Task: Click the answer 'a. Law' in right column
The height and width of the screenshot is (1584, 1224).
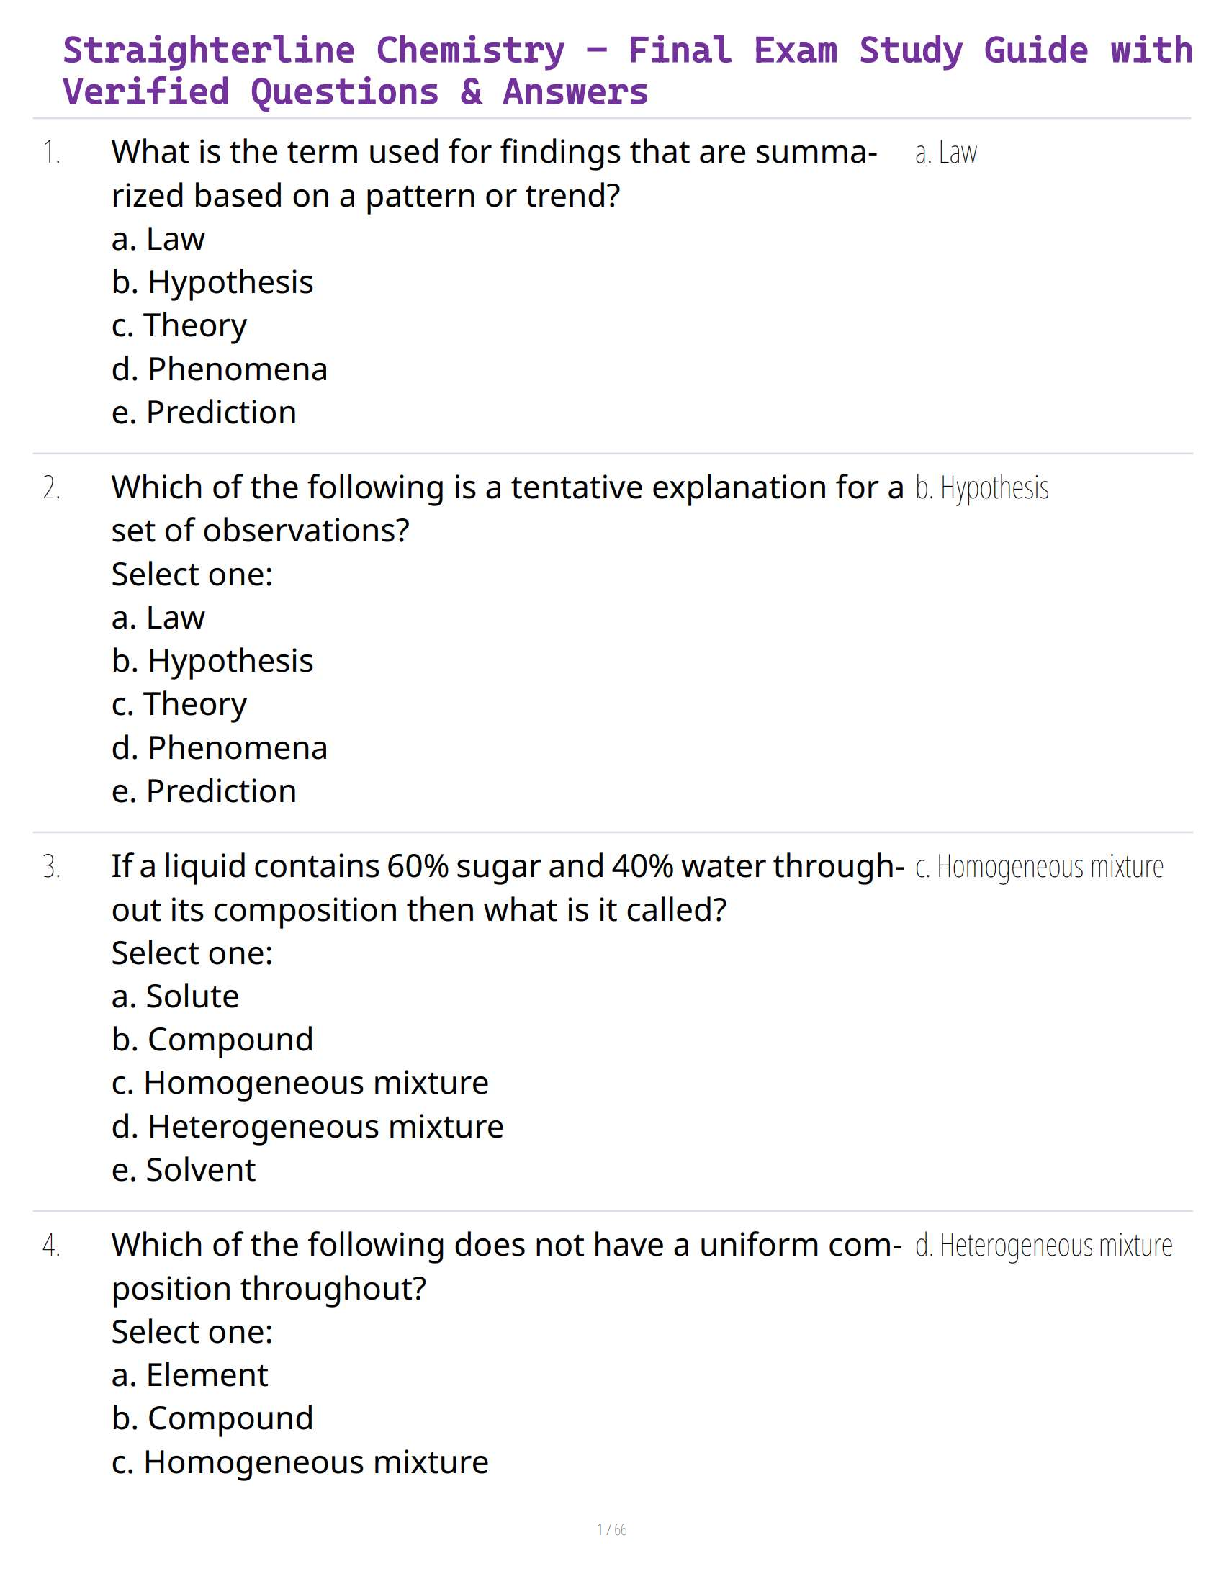Action: coord(946,153)
